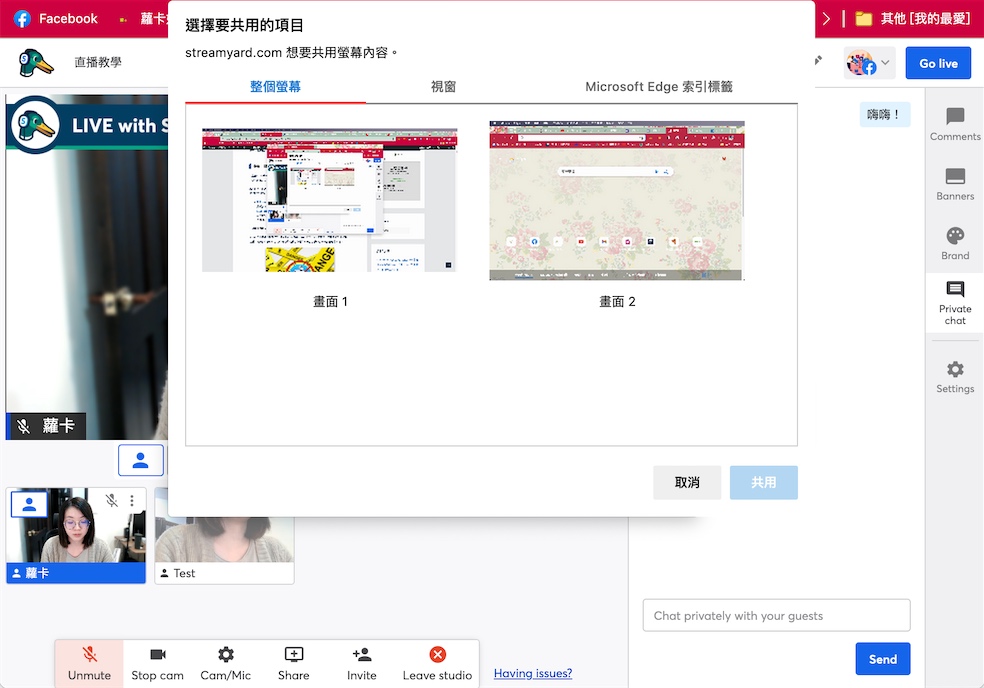
Task: Click muted mic icon on 蘿卡 thumbnail
Action: (112, 500)
